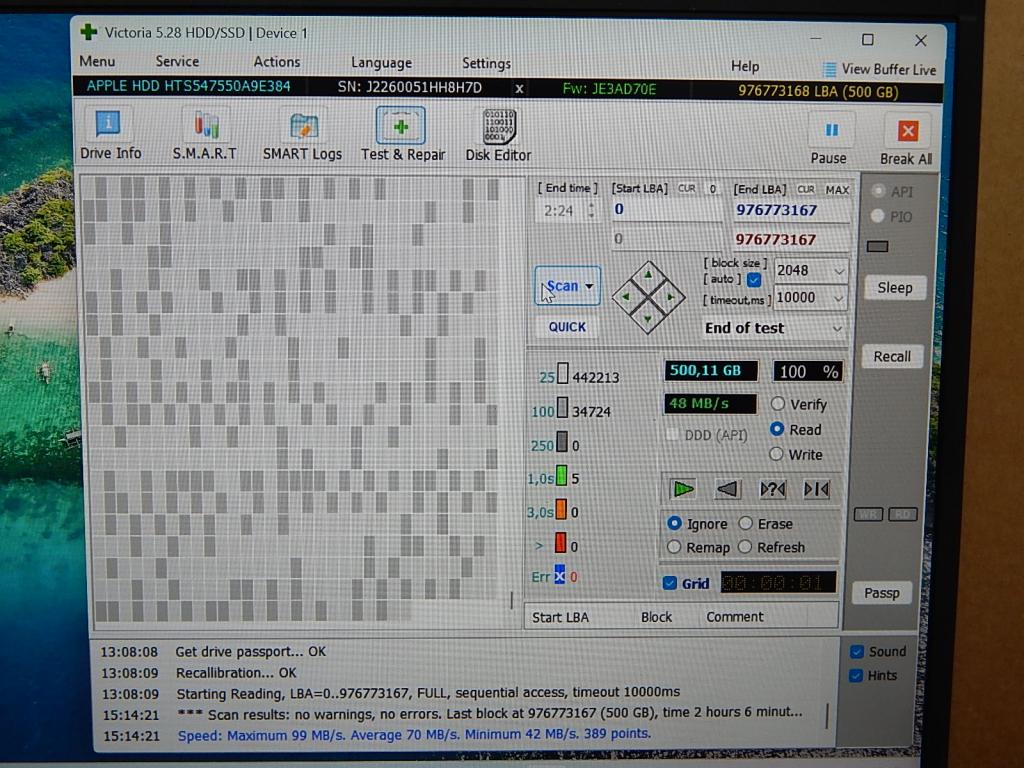1024x768 pixels.
Task: Open the Service menu
Action: [177, 61]
